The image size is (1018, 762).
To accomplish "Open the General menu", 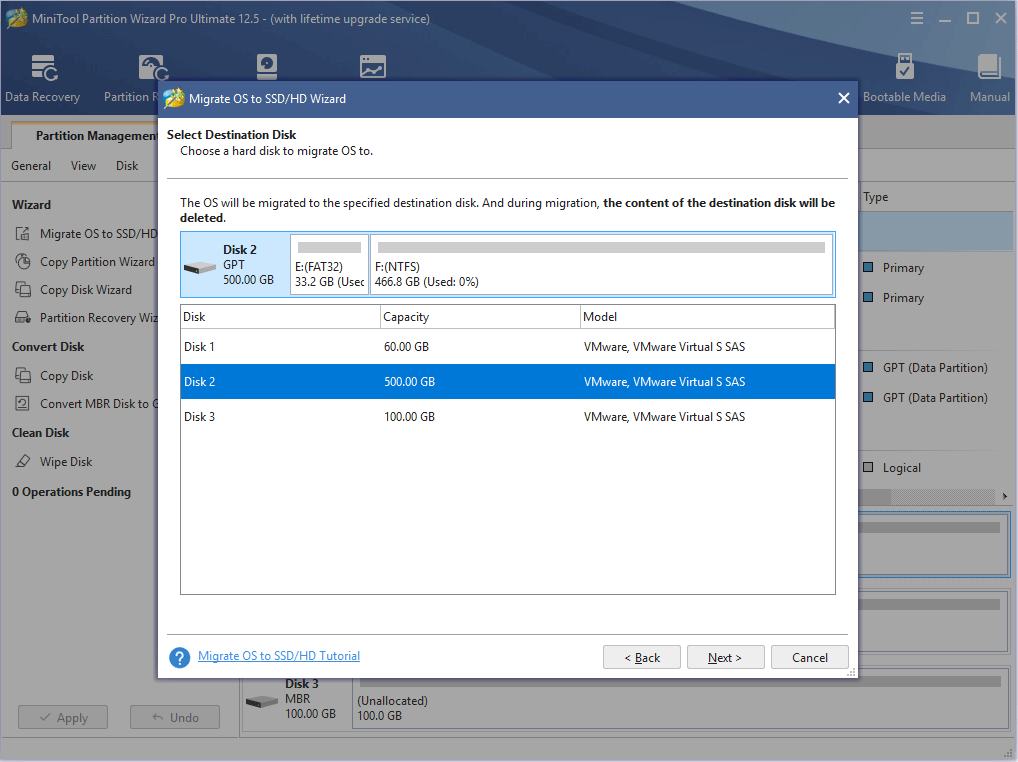I will tap(31, 166).
